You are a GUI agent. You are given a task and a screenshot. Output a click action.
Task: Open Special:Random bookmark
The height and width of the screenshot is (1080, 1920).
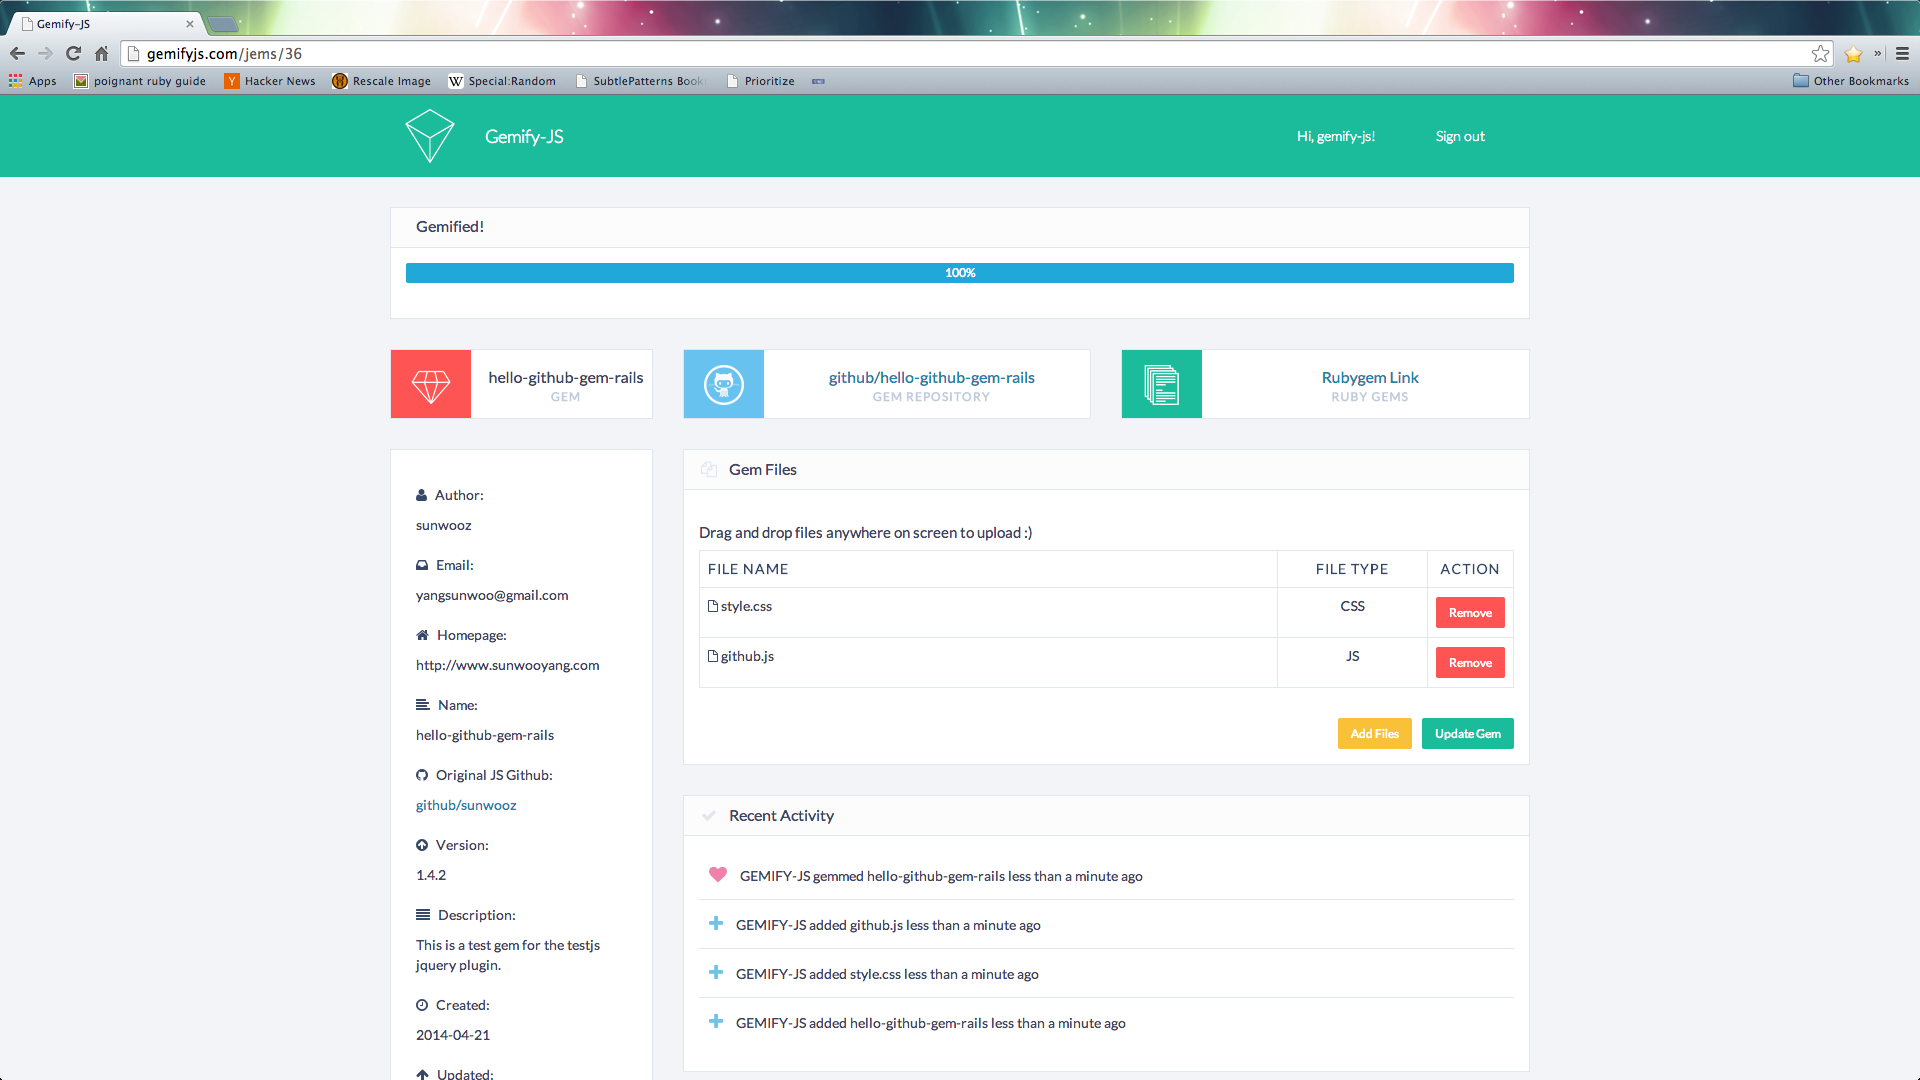pyautogui.click(x=502, y=81)
